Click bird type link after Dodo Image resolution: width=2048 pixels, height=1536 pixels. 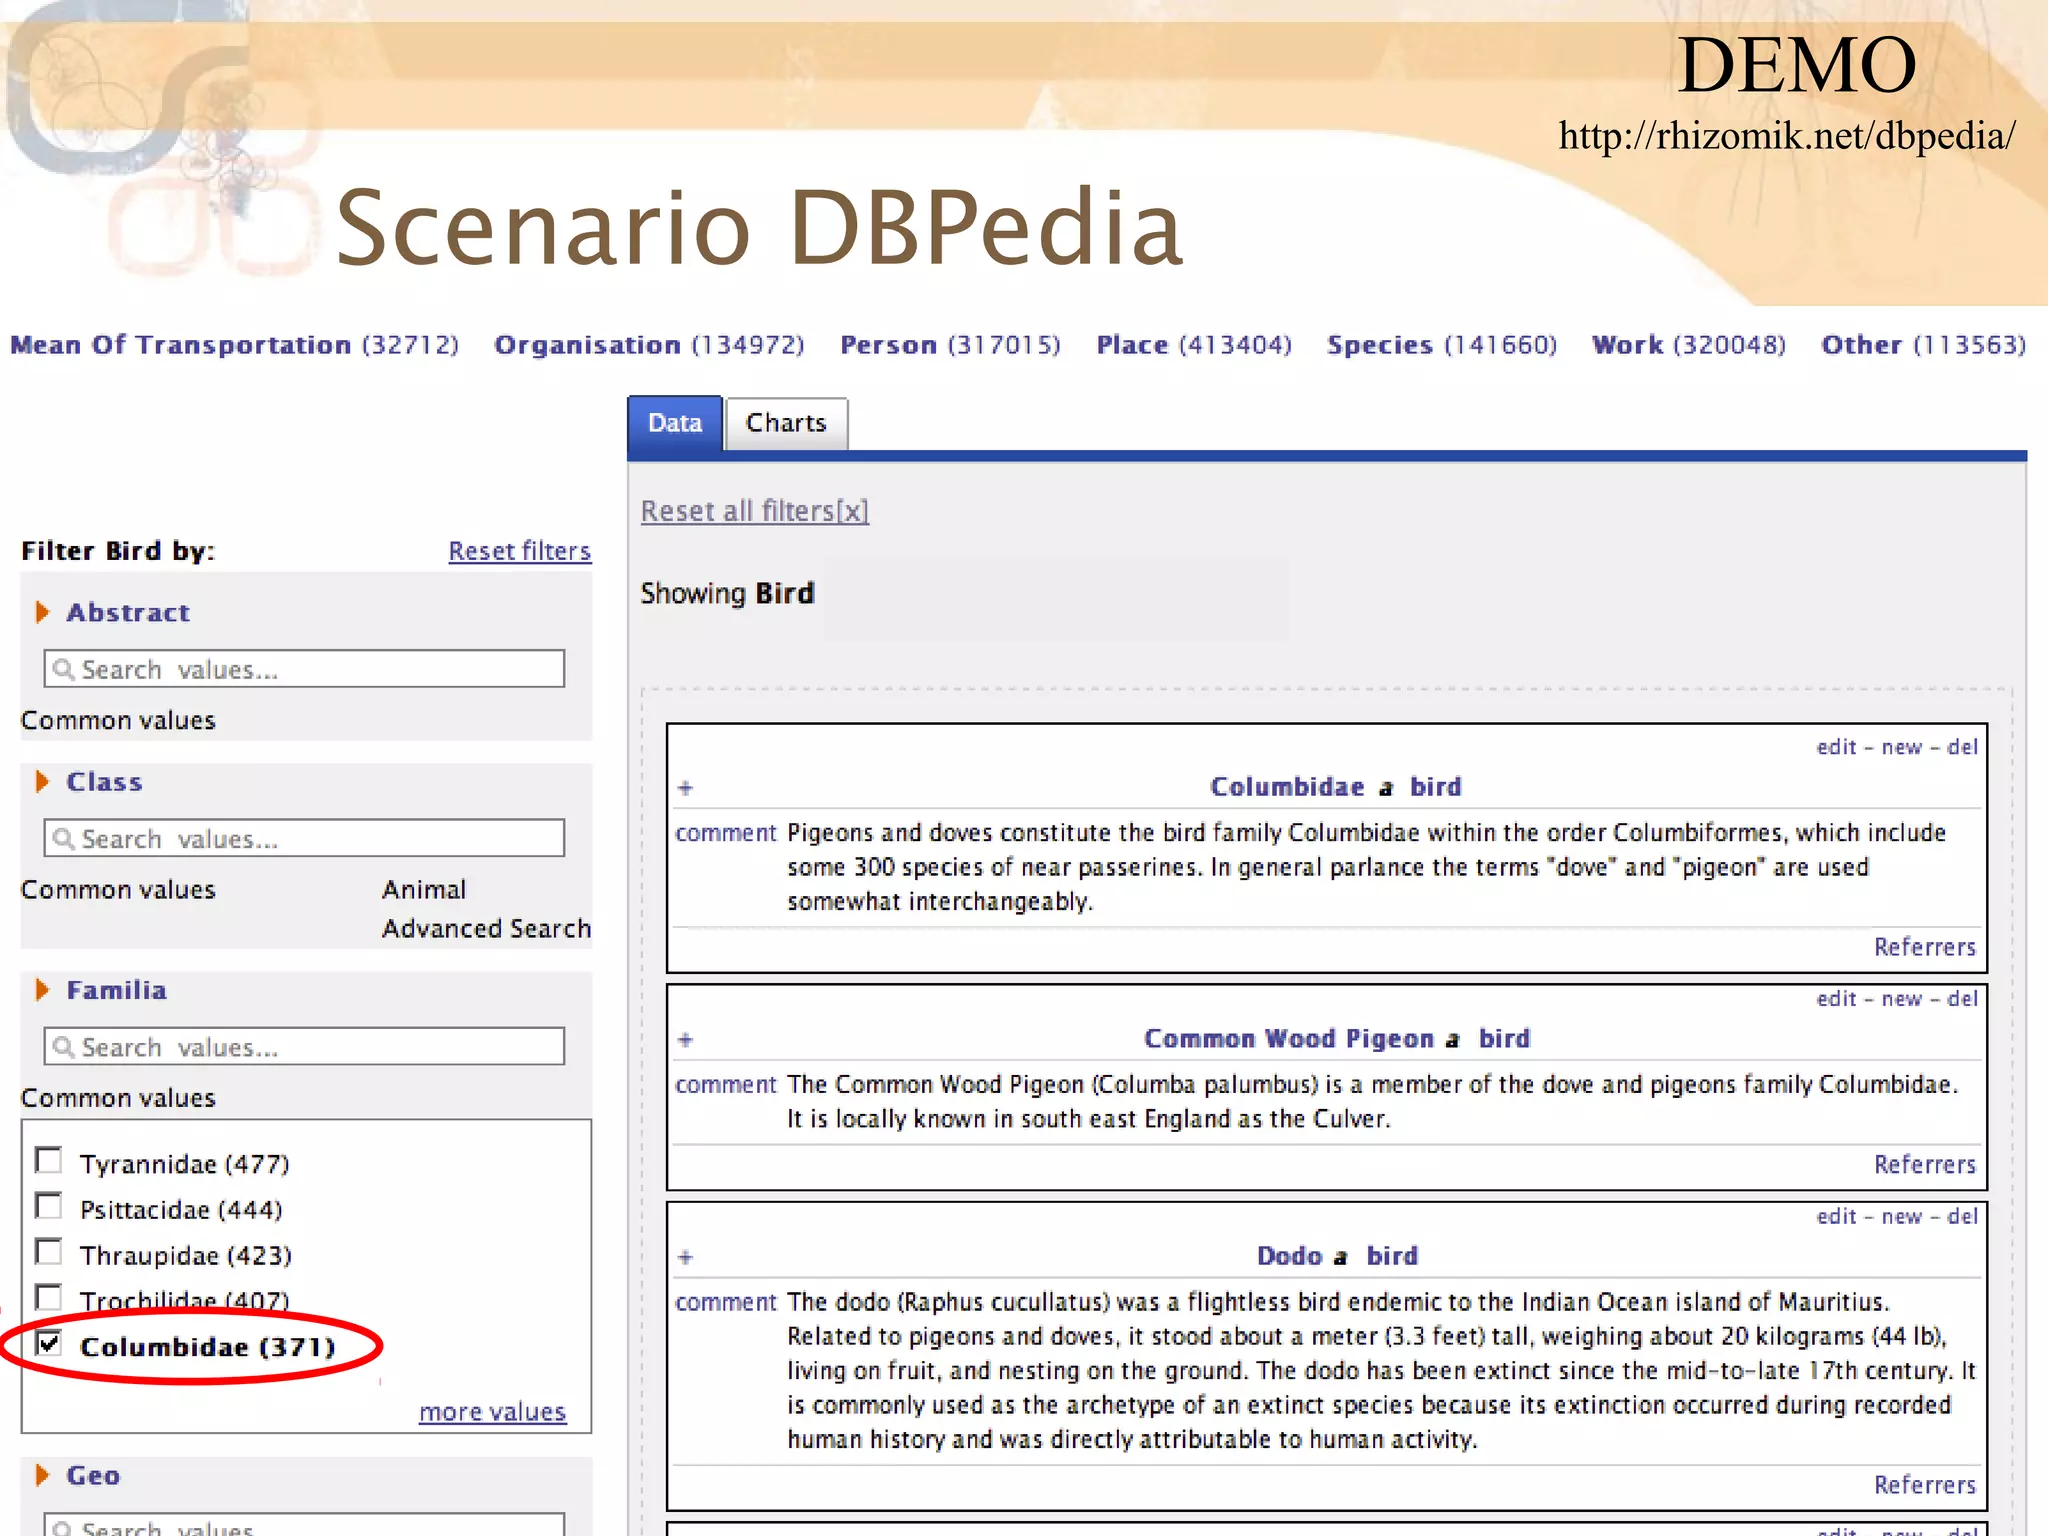pos(1392,1256)
